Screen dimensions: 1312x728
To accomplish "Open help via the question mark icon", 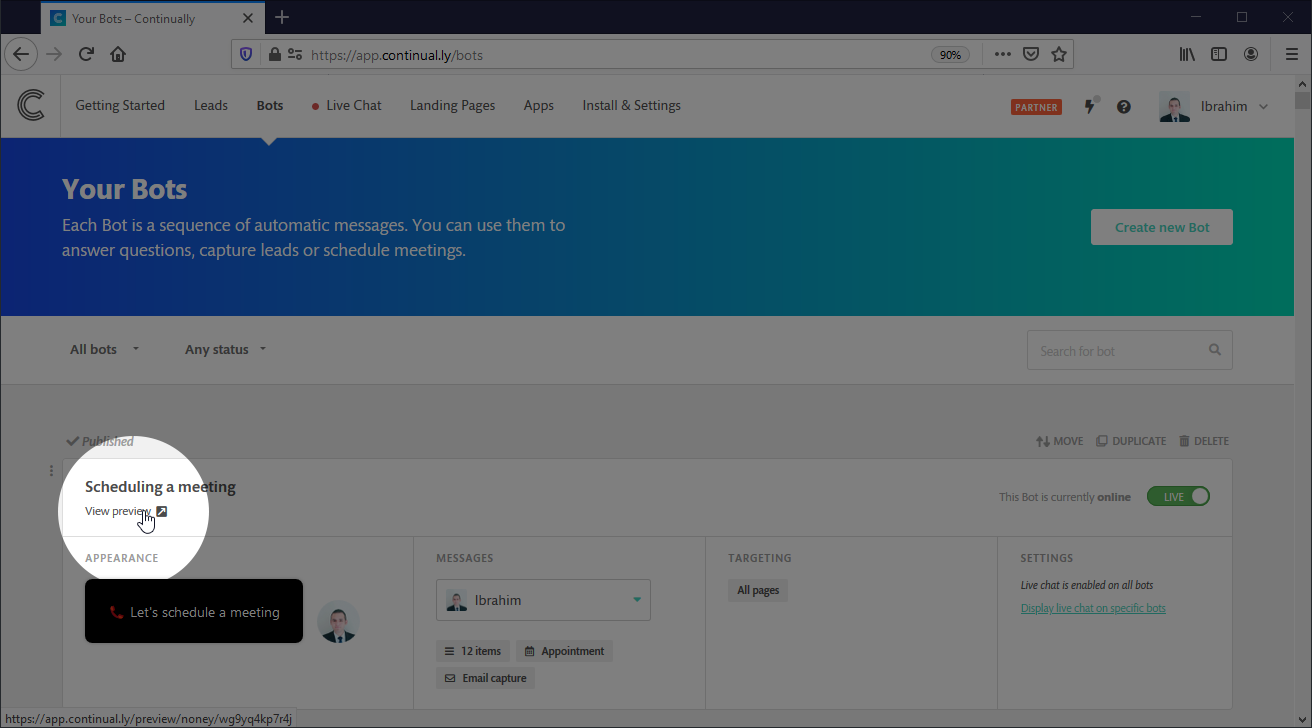I will pos(1123,106).
